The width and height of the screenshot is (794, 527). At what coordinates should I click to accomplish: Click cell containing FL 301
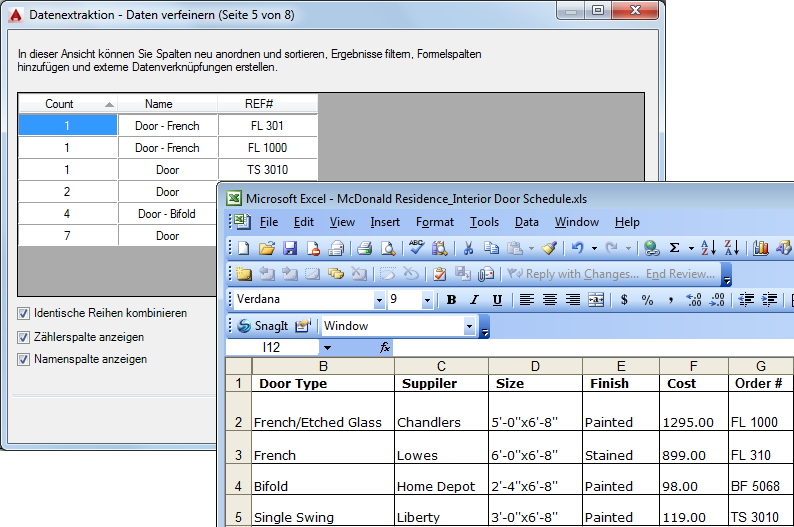(268, 126)
